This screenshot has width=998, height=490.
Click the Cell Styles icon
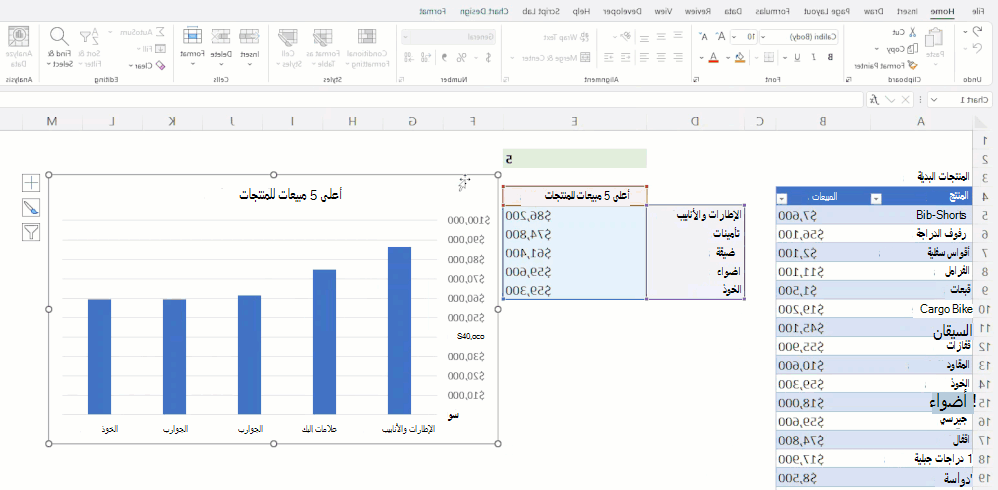click(x=288, y=36)
